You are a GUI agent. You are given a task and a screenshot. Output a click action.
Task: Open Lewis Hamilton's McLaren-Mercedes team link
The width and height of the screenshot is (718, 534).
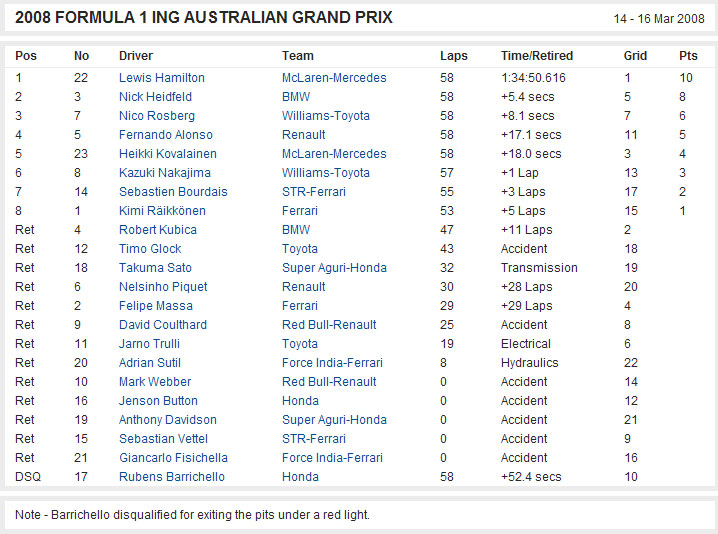(334, 78)
